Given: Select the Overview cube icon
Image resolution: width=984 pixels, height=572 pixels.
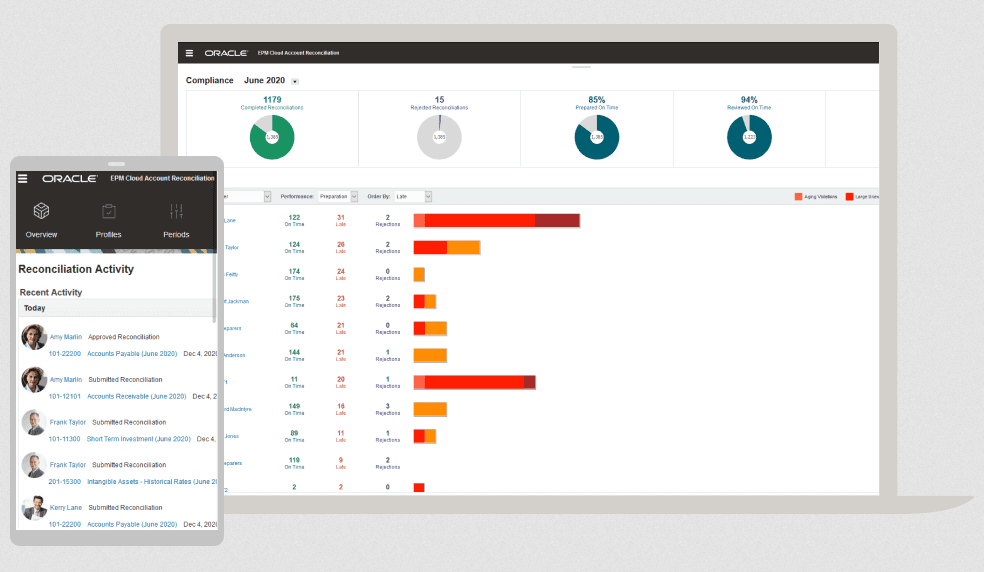Looking at the screenshot, I should (x=41, y=211).
